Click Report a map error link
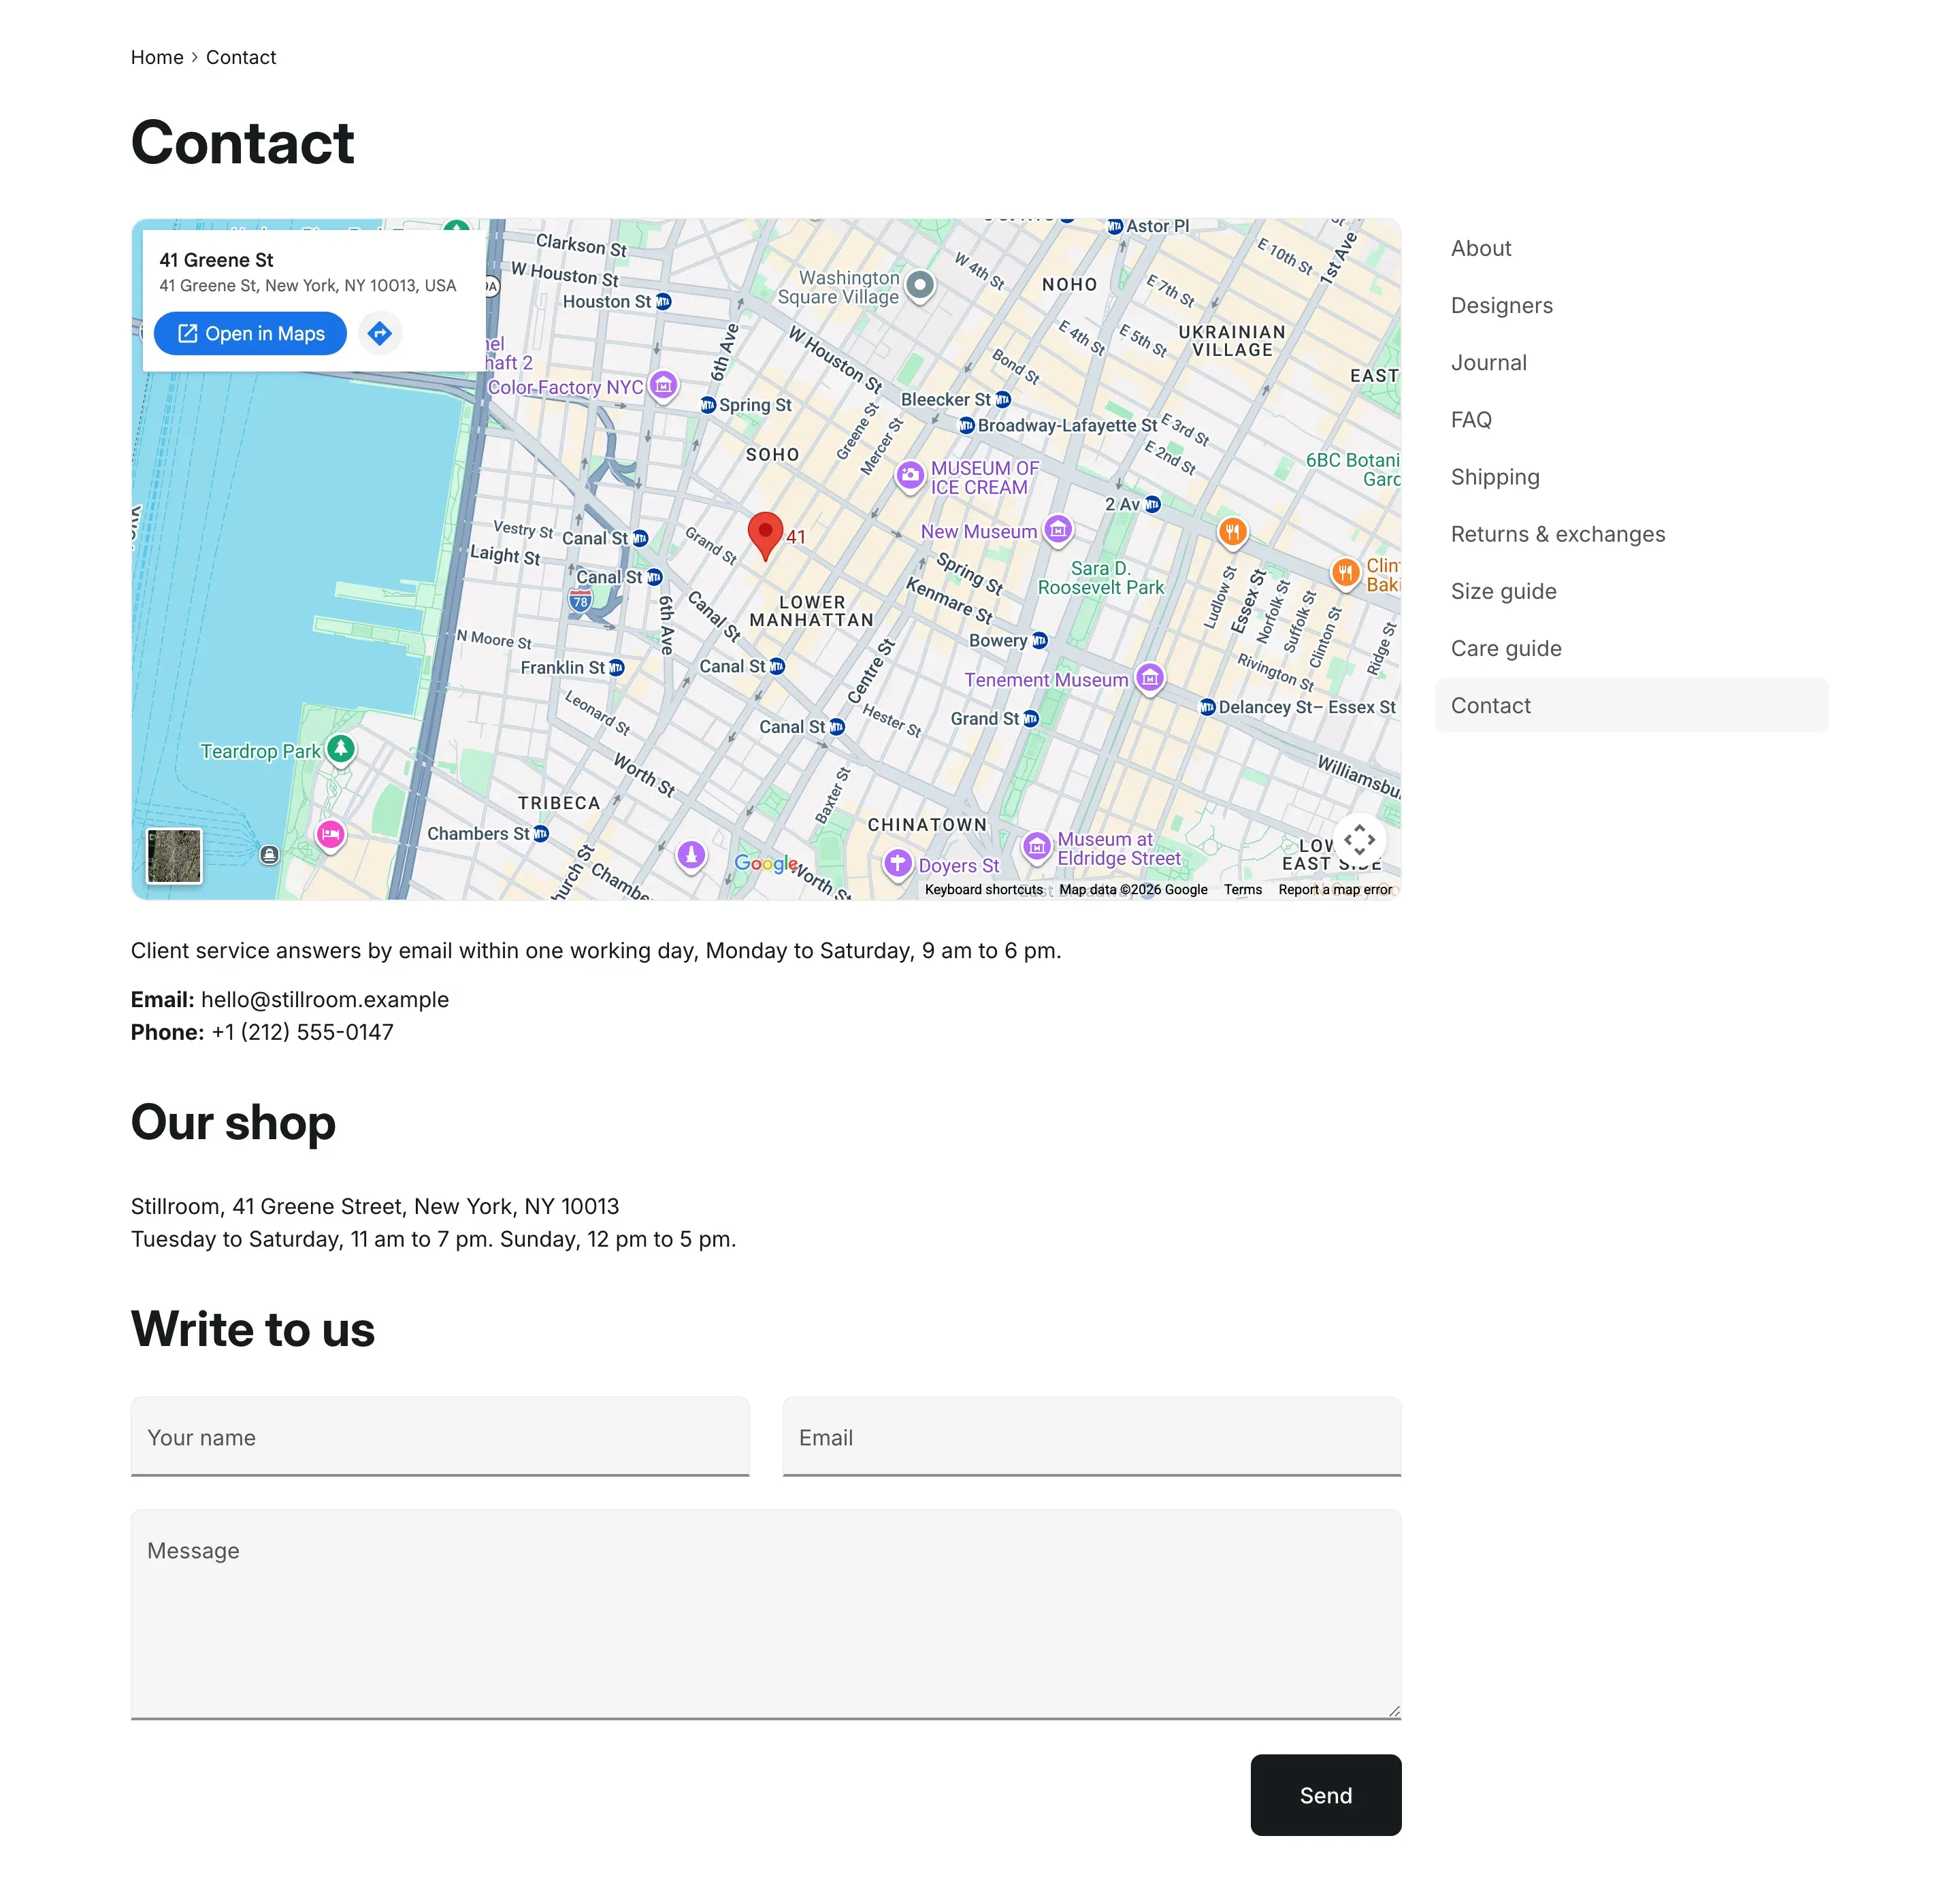This screenshot has height=1885, width=1960. pos(1334,889)
